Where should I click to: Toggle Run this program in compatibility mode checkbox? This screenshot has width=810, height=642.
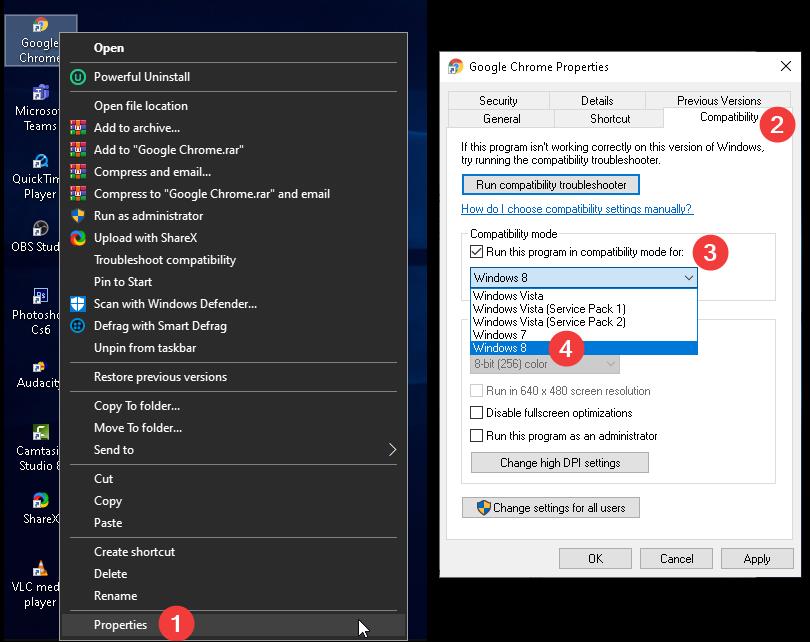(476, 252)
